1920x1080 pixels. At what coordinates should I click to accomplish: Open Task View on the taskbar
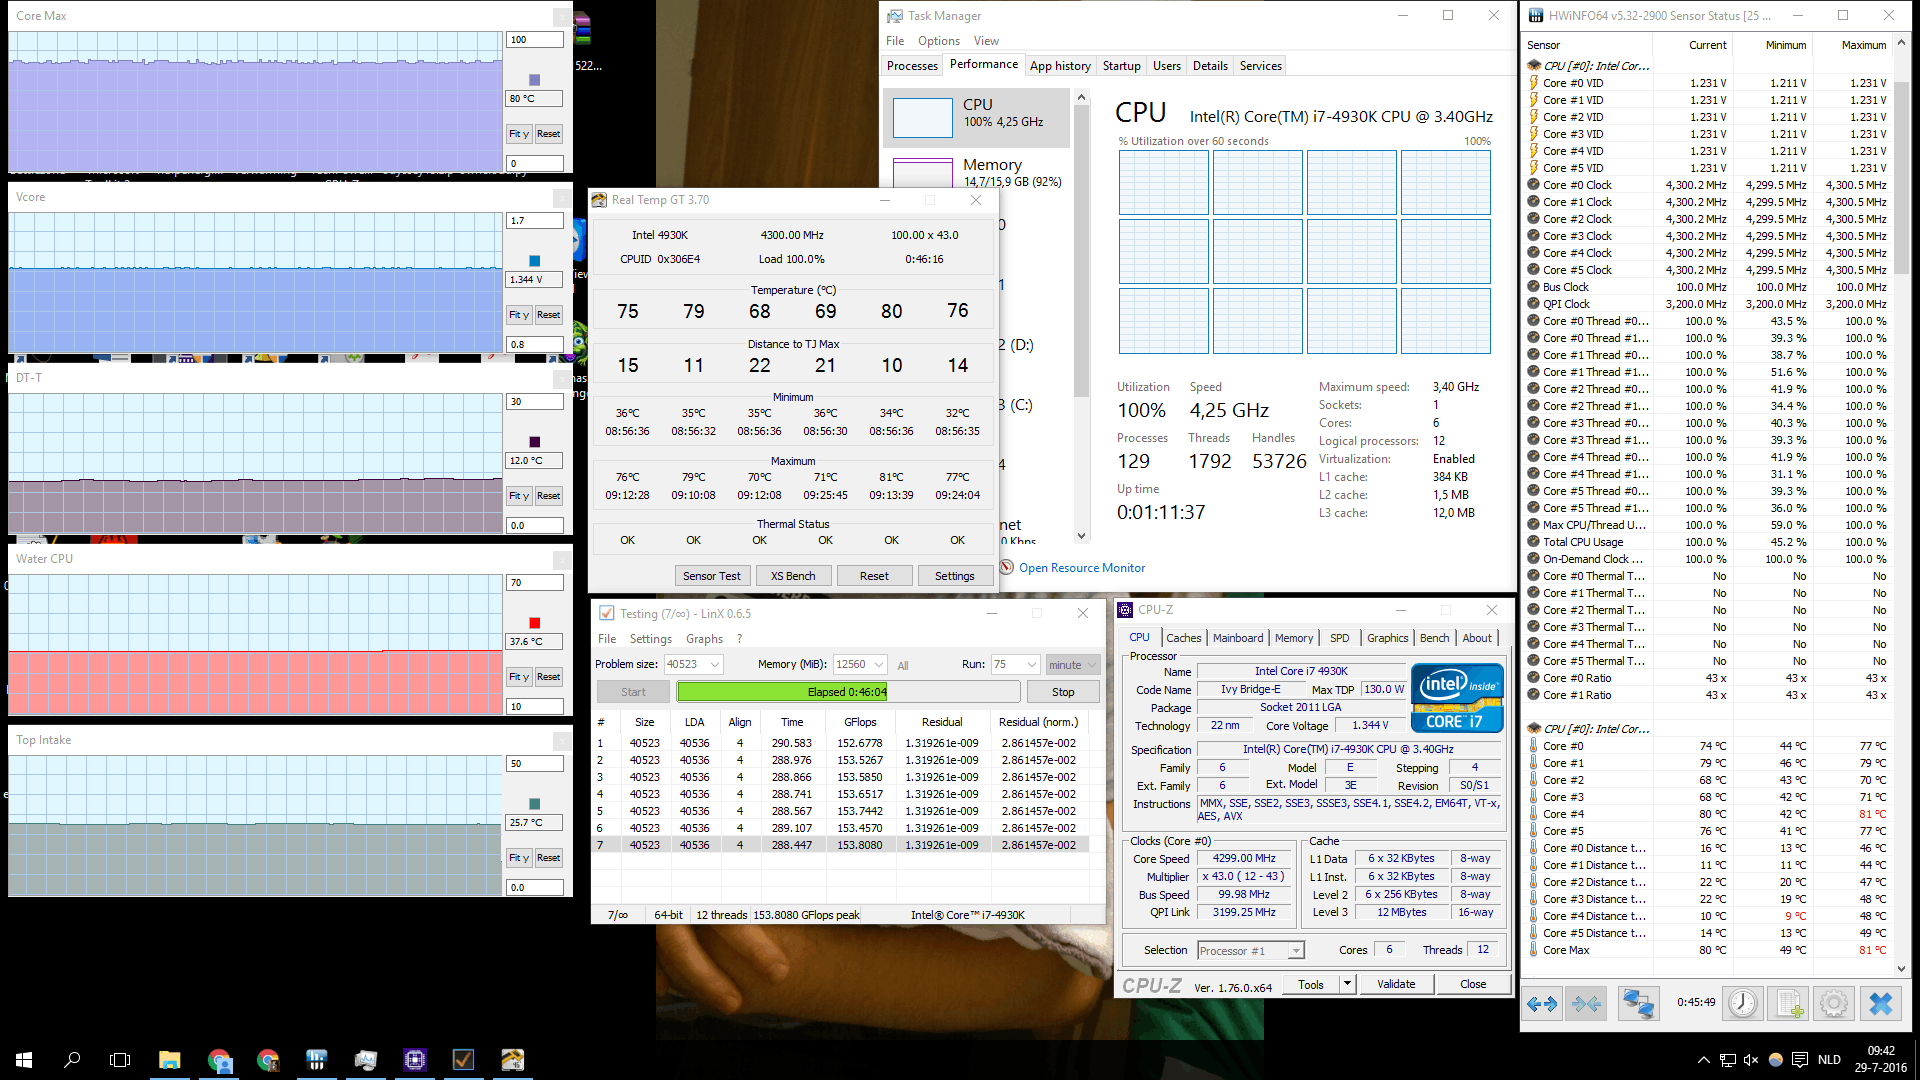[x=120, y=1060]
